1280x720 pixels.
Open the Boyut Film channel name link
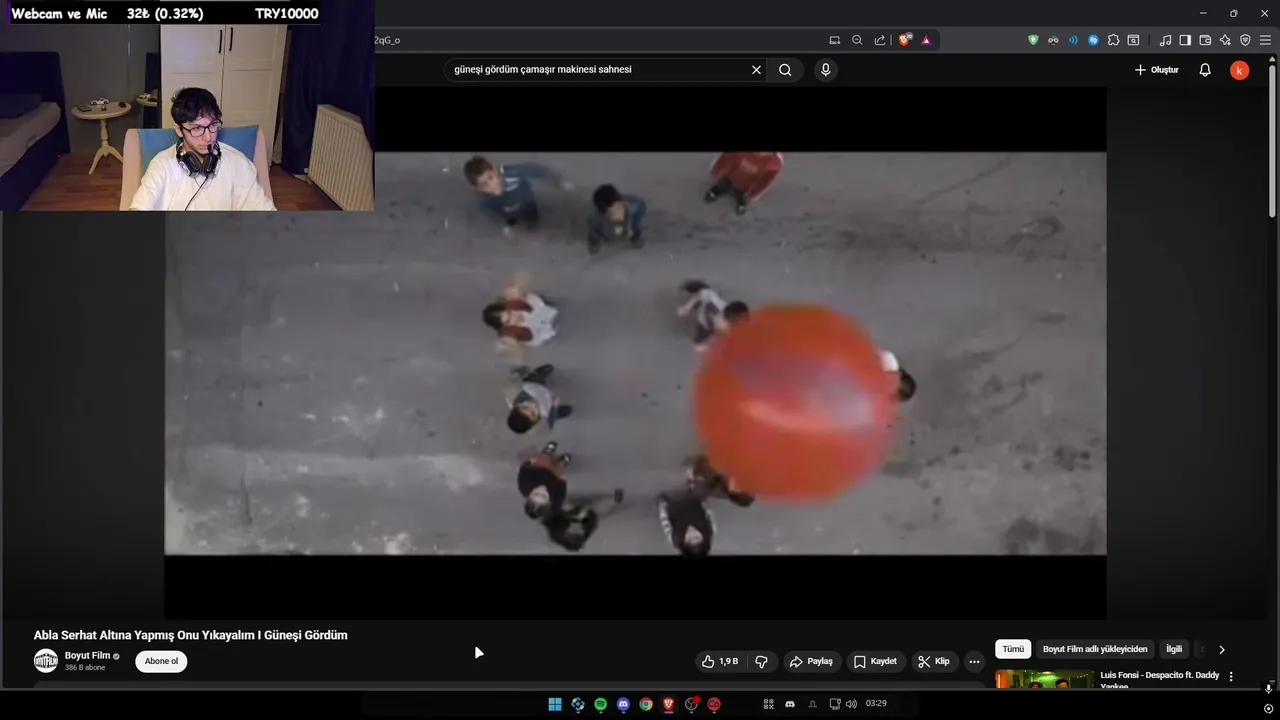point(87,656)
